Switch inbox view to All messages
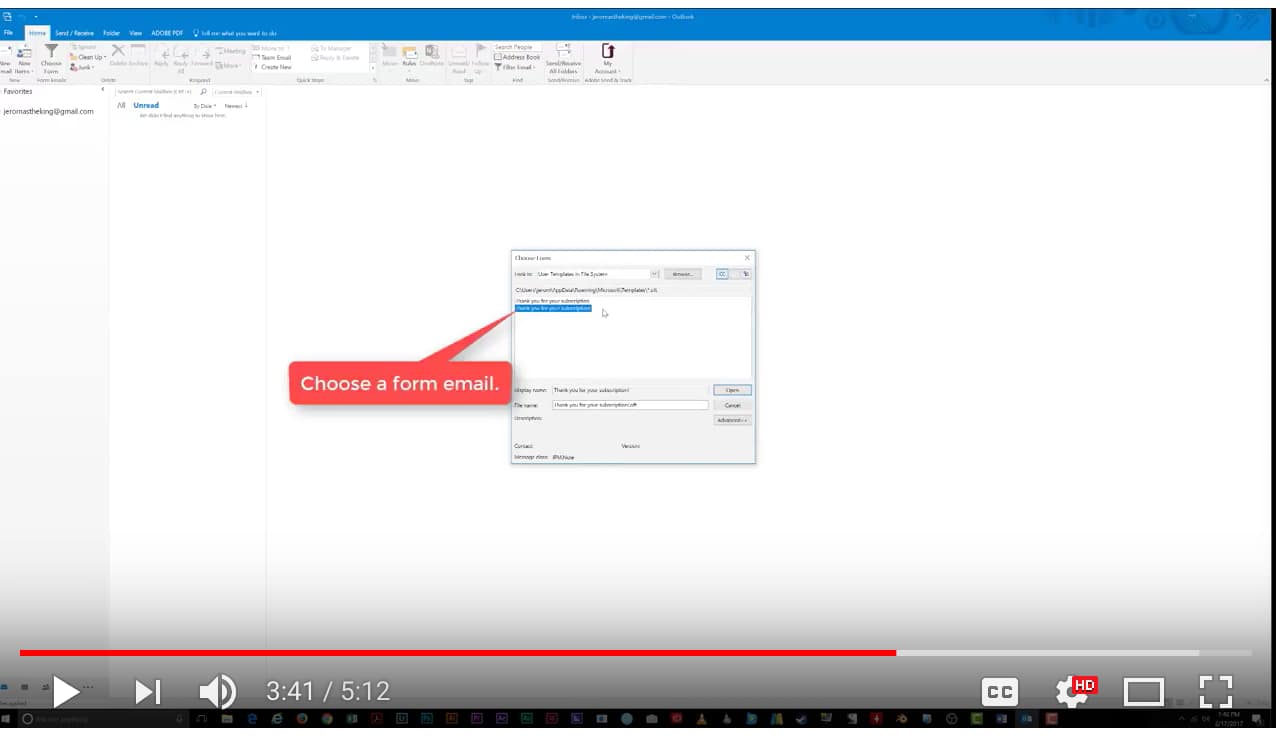This screenshot has width=1282, height=740. [x=120, y=105]
